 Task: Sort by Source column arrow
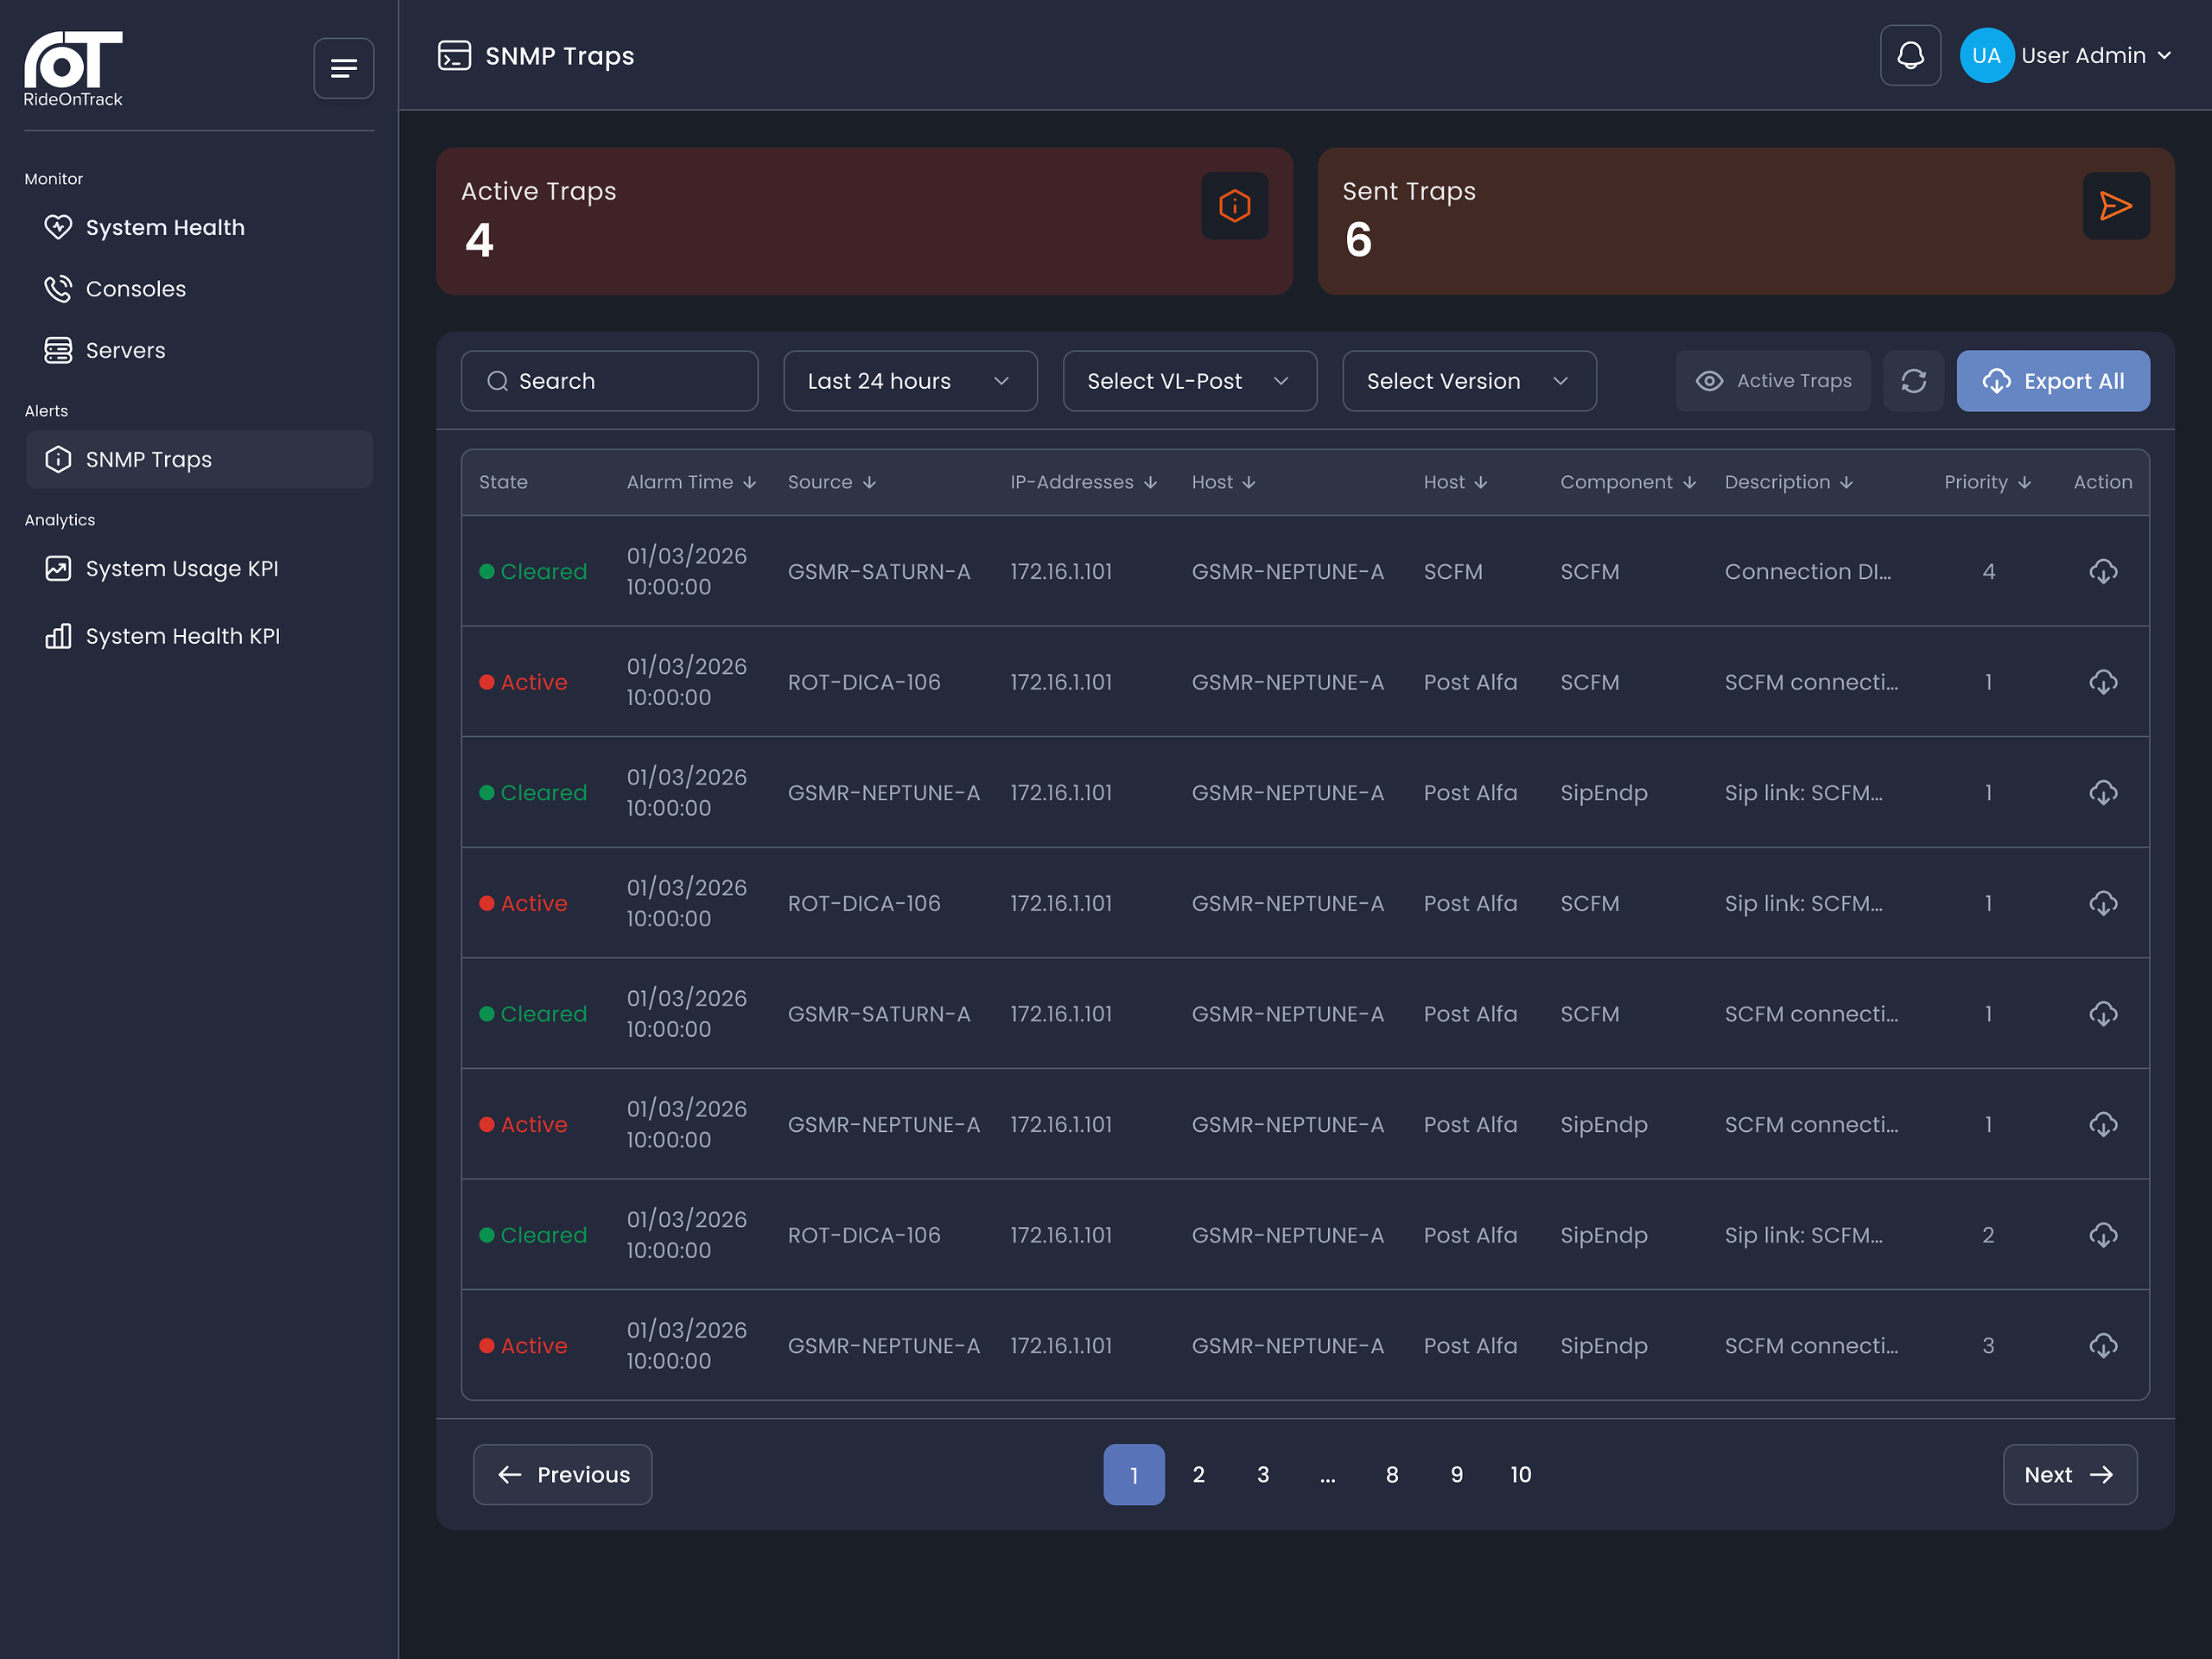[x=869, y=482]
